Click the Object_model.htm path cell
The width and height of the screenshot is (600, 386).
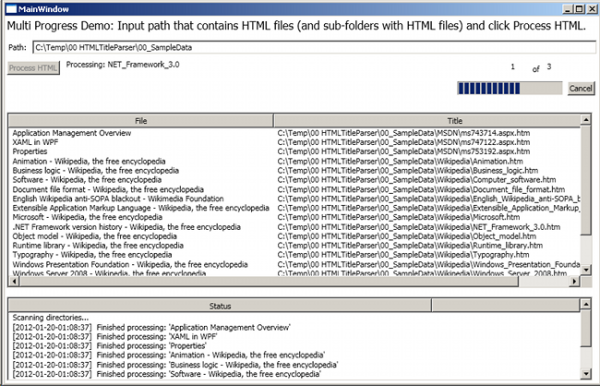[x=407, y=236]
